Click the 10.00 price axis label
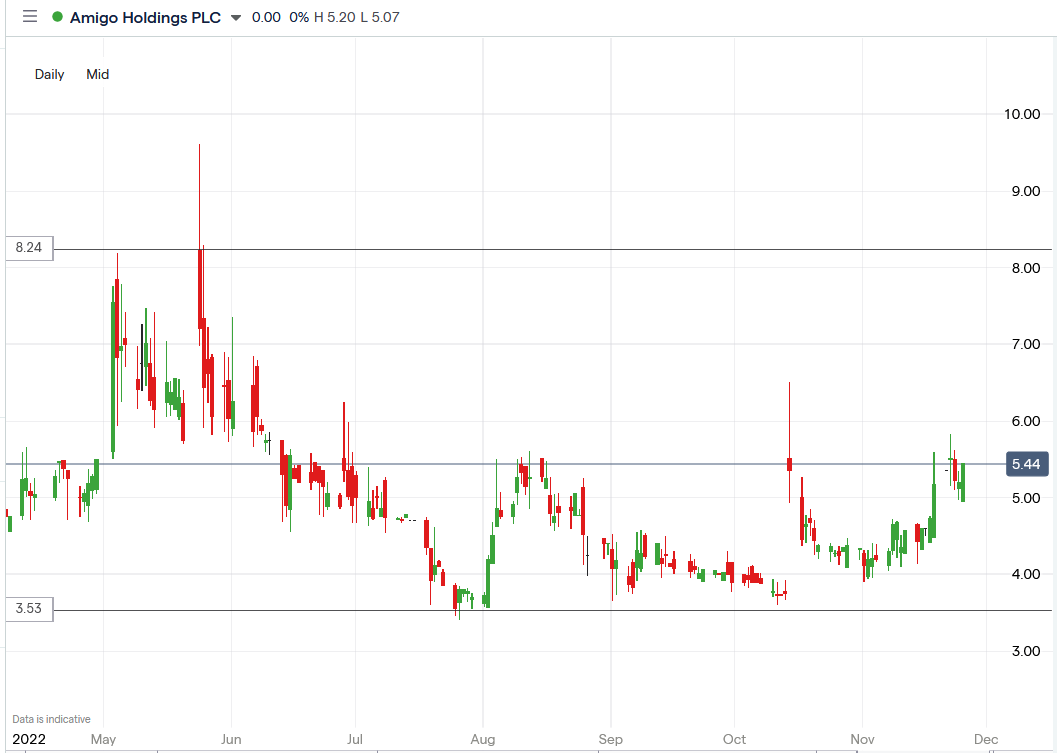The width and height of the screenshot is (1057, 753). (x=1022, y=114)
